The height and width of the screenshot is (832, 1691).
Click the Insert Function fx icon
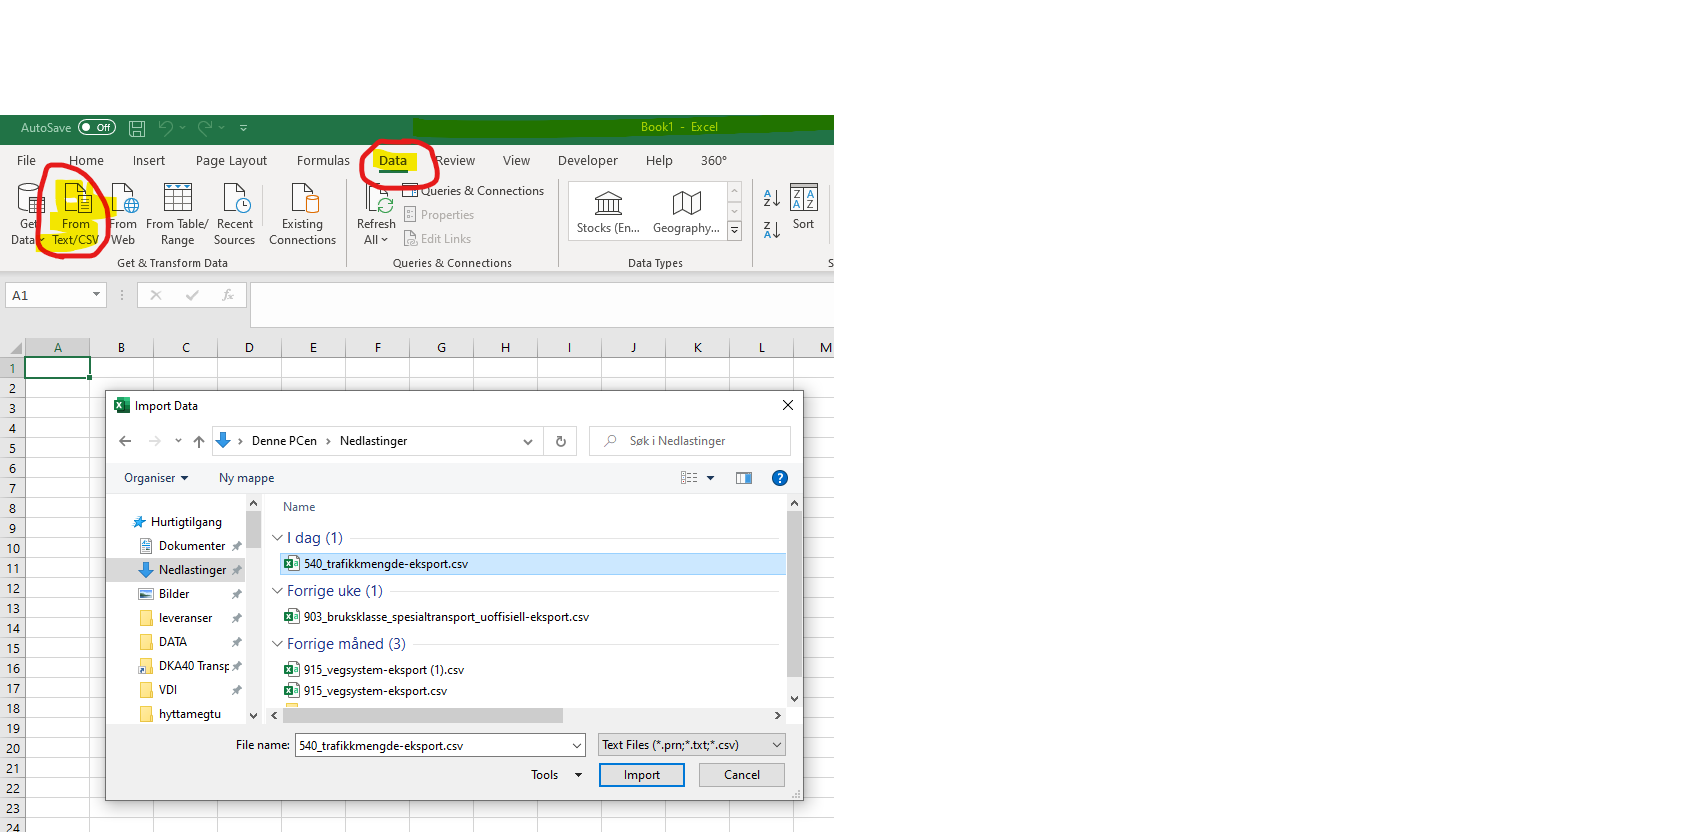228,295
